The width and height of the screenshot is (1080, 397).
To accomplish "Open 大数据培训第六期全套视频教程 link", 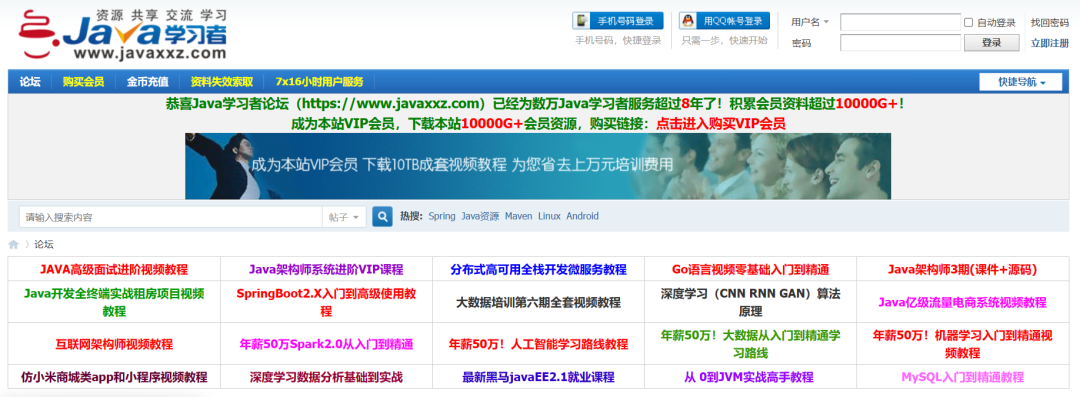I will coord(539,303).
